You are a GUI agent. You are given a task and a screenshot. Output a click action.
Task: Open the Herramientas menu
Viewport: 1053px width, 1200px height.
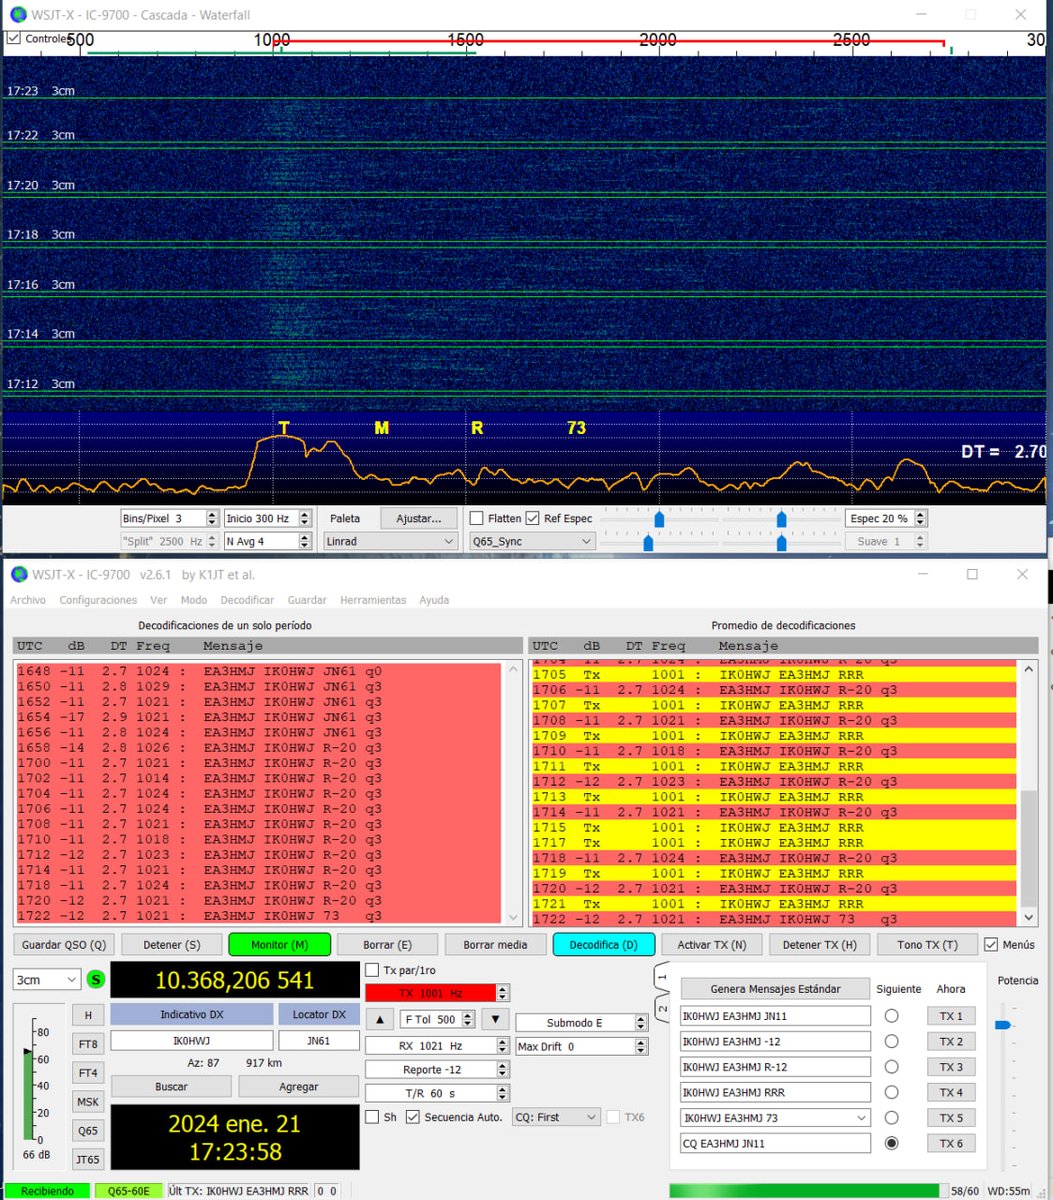click(x=373, y=600)
